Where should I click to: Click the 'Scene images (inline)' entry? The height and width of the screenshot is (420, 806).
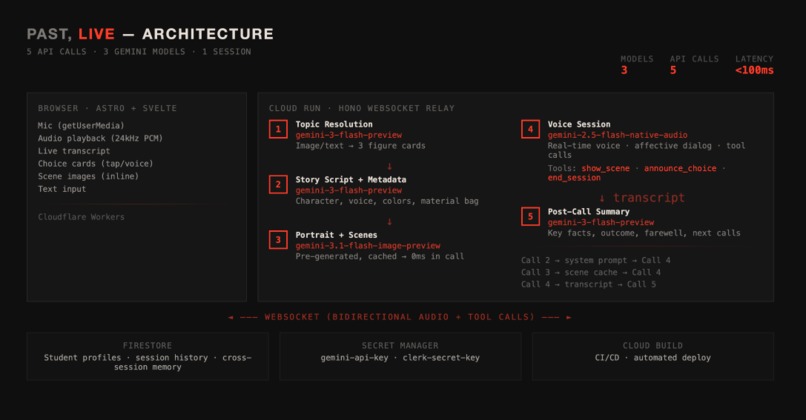coord(88,176)
